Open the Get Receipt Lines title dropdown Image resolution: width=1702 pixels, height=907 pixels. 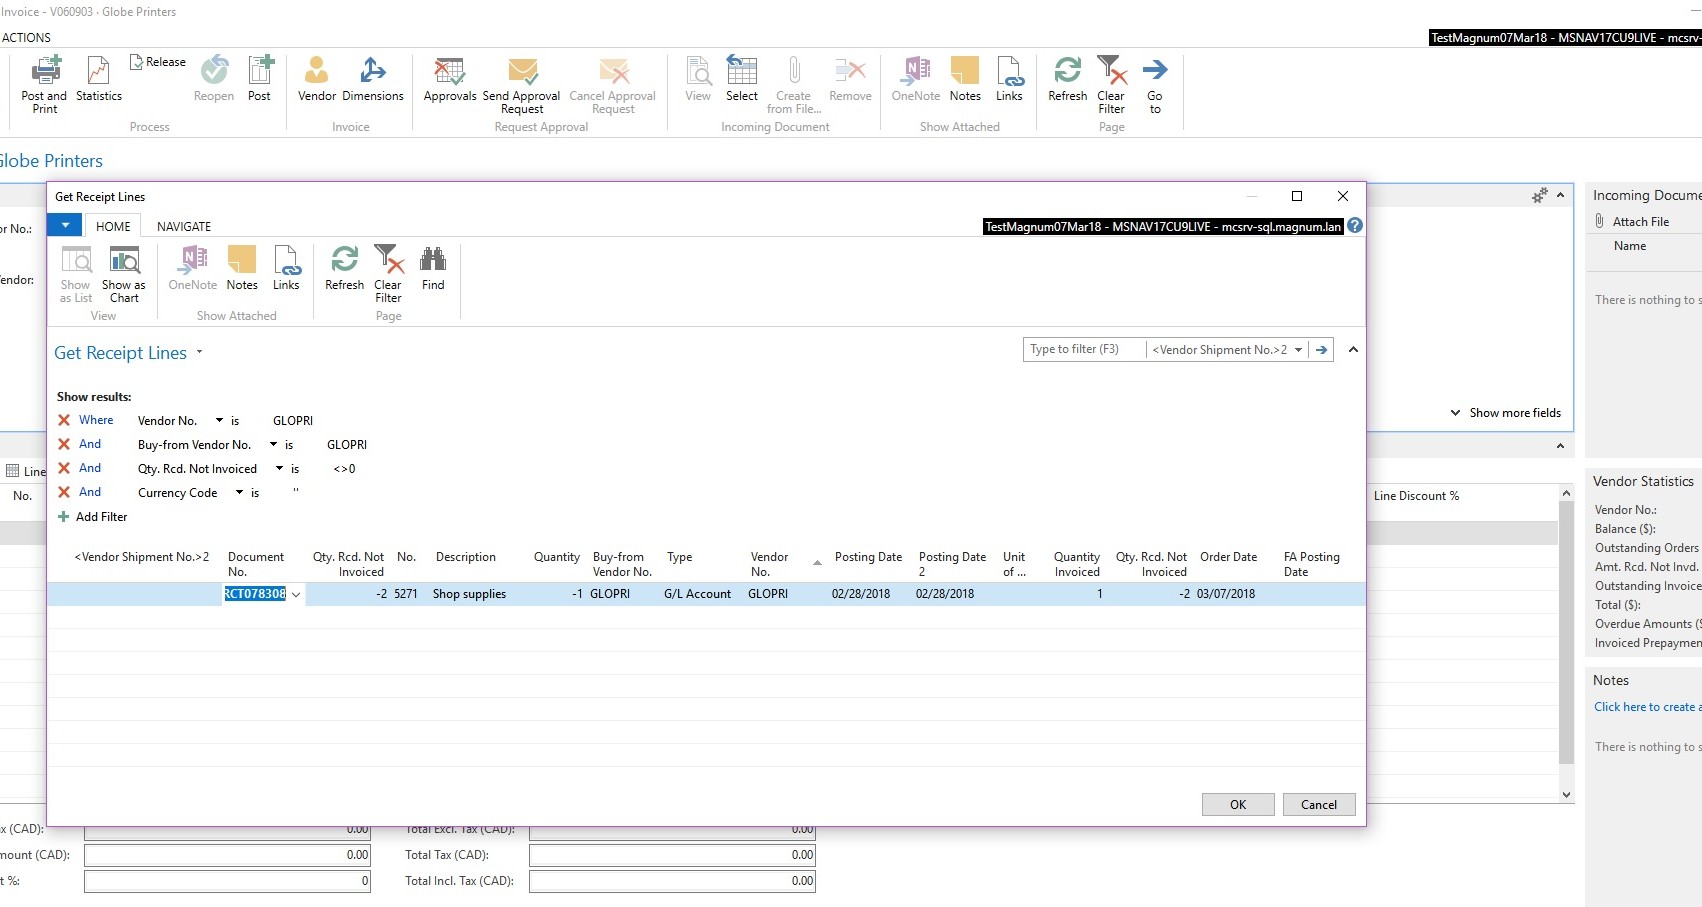199,352
